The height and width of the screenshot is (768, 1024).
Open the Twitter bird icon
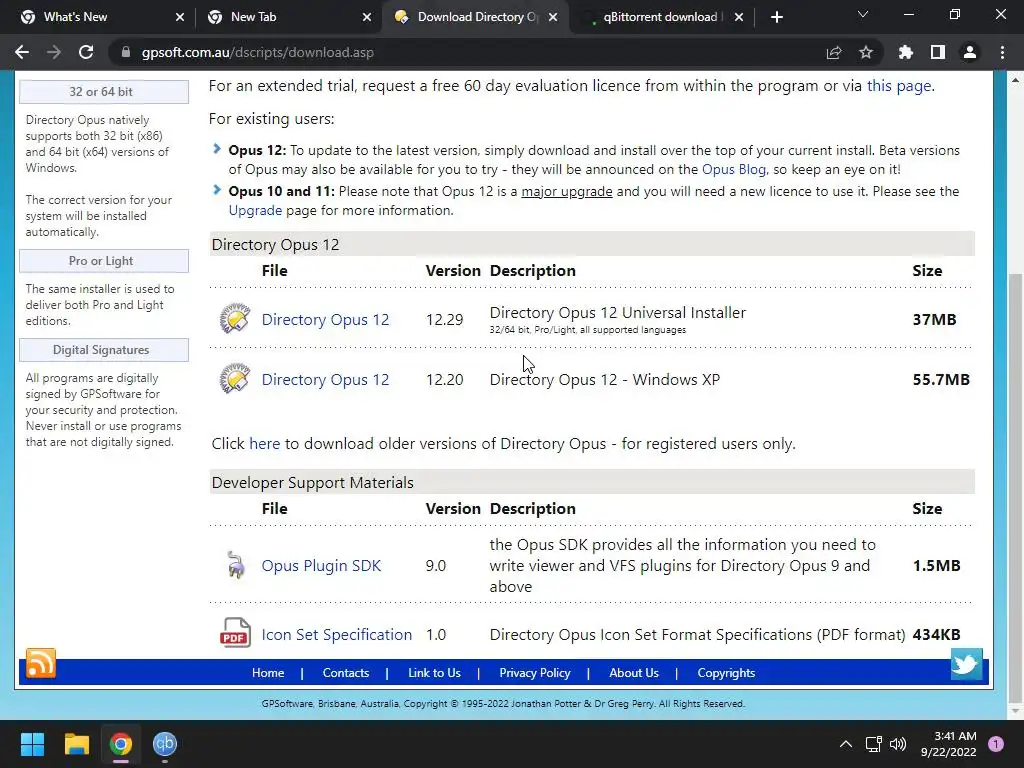coord(967,664)
